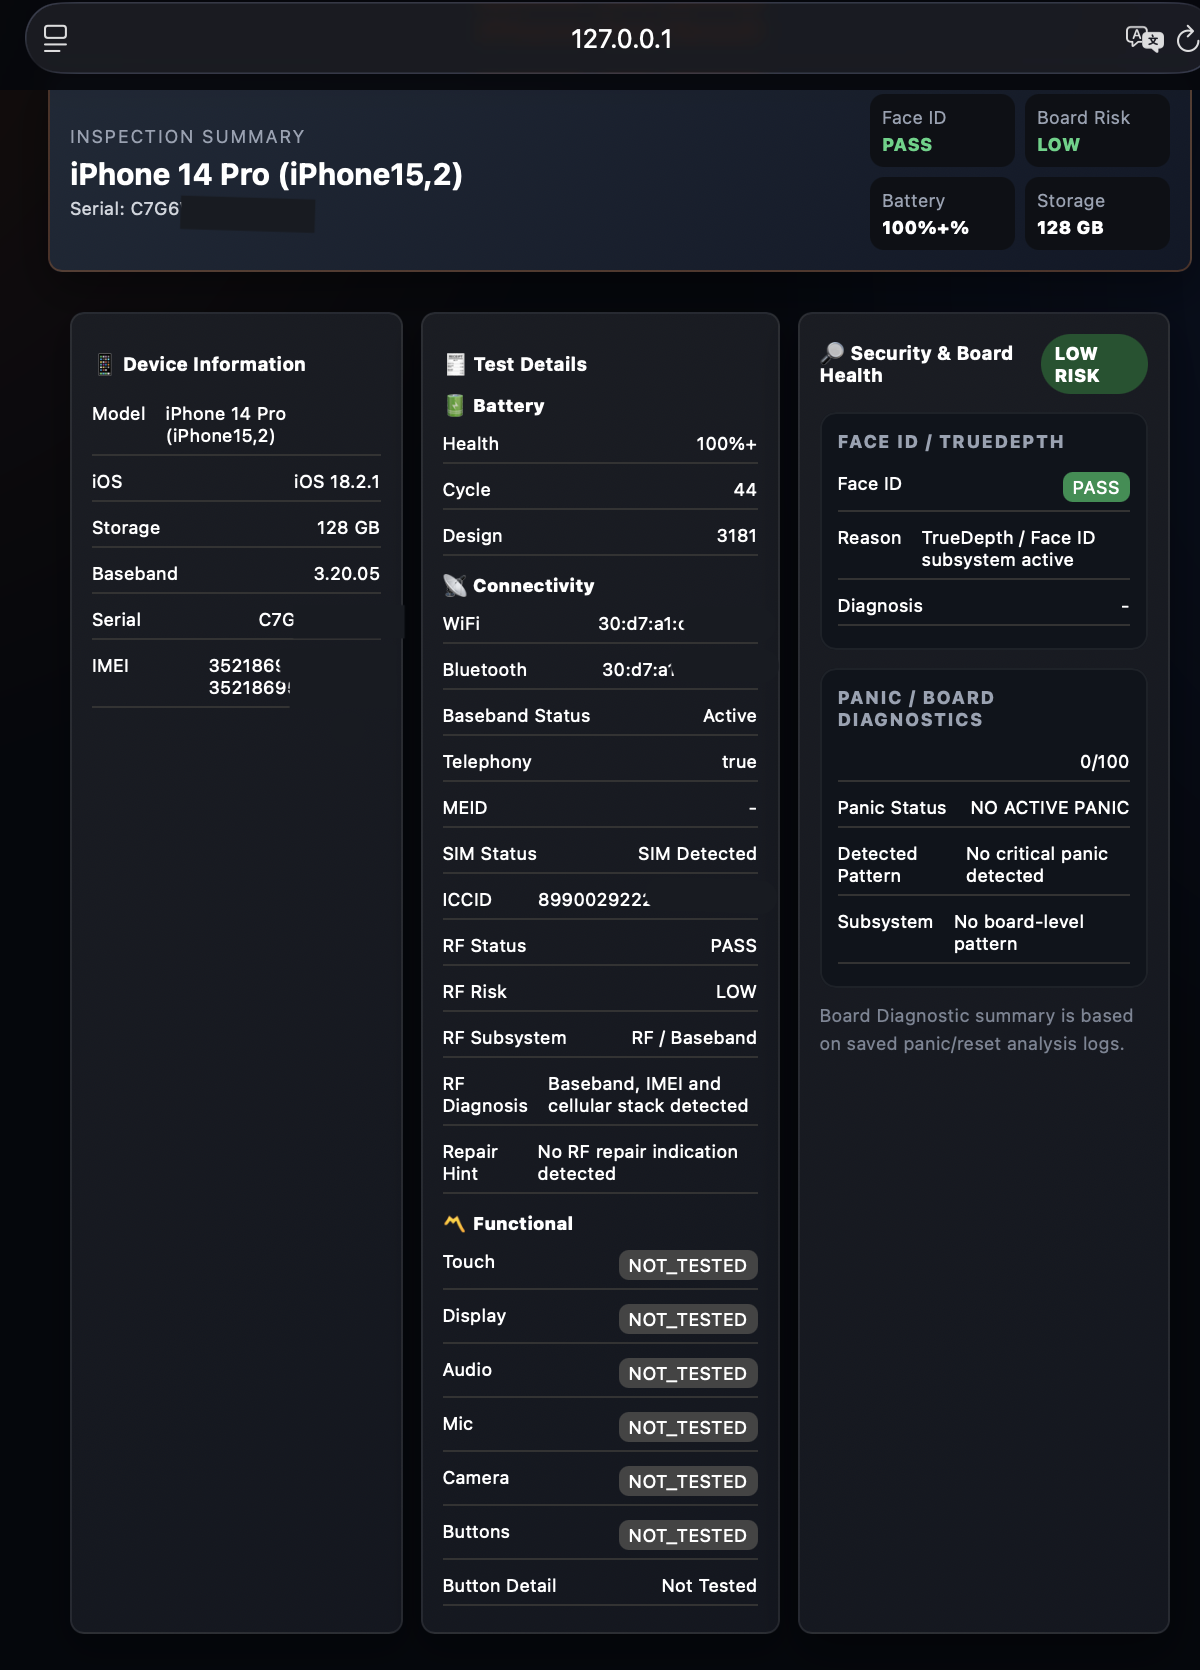Click the Buttons NOT_TESTED badge
The height and width of the screenshot is (1670, 1200).
pyautogui.click(x=688, y=1535)
